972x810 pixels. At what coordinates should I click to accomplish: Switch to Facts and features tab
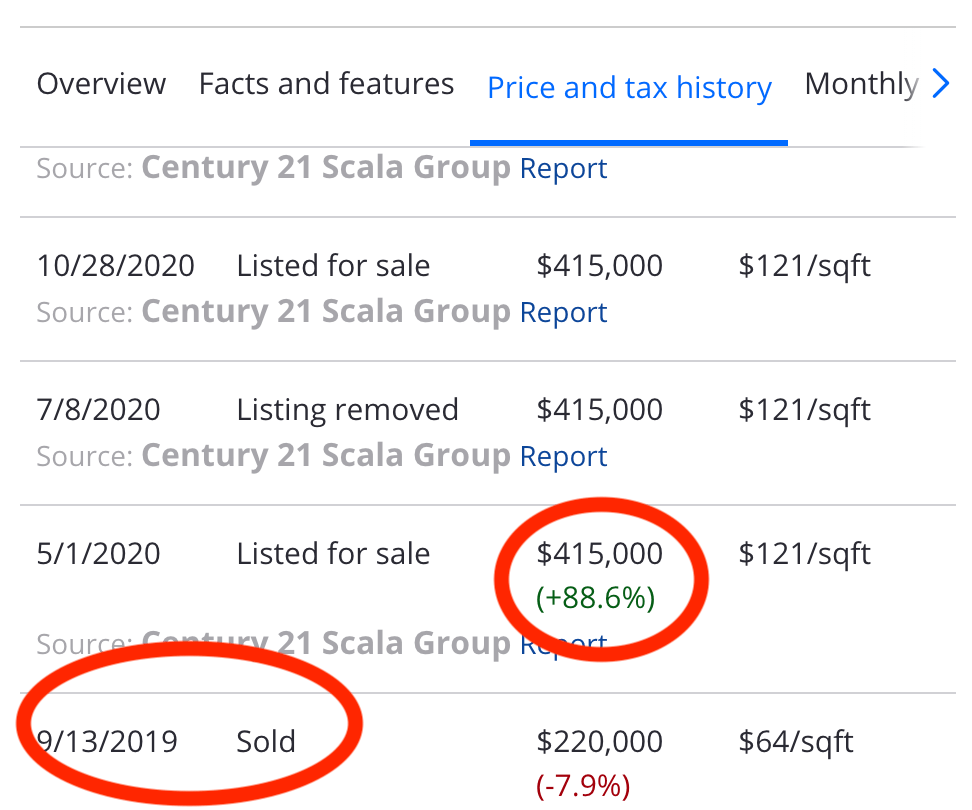326,84
